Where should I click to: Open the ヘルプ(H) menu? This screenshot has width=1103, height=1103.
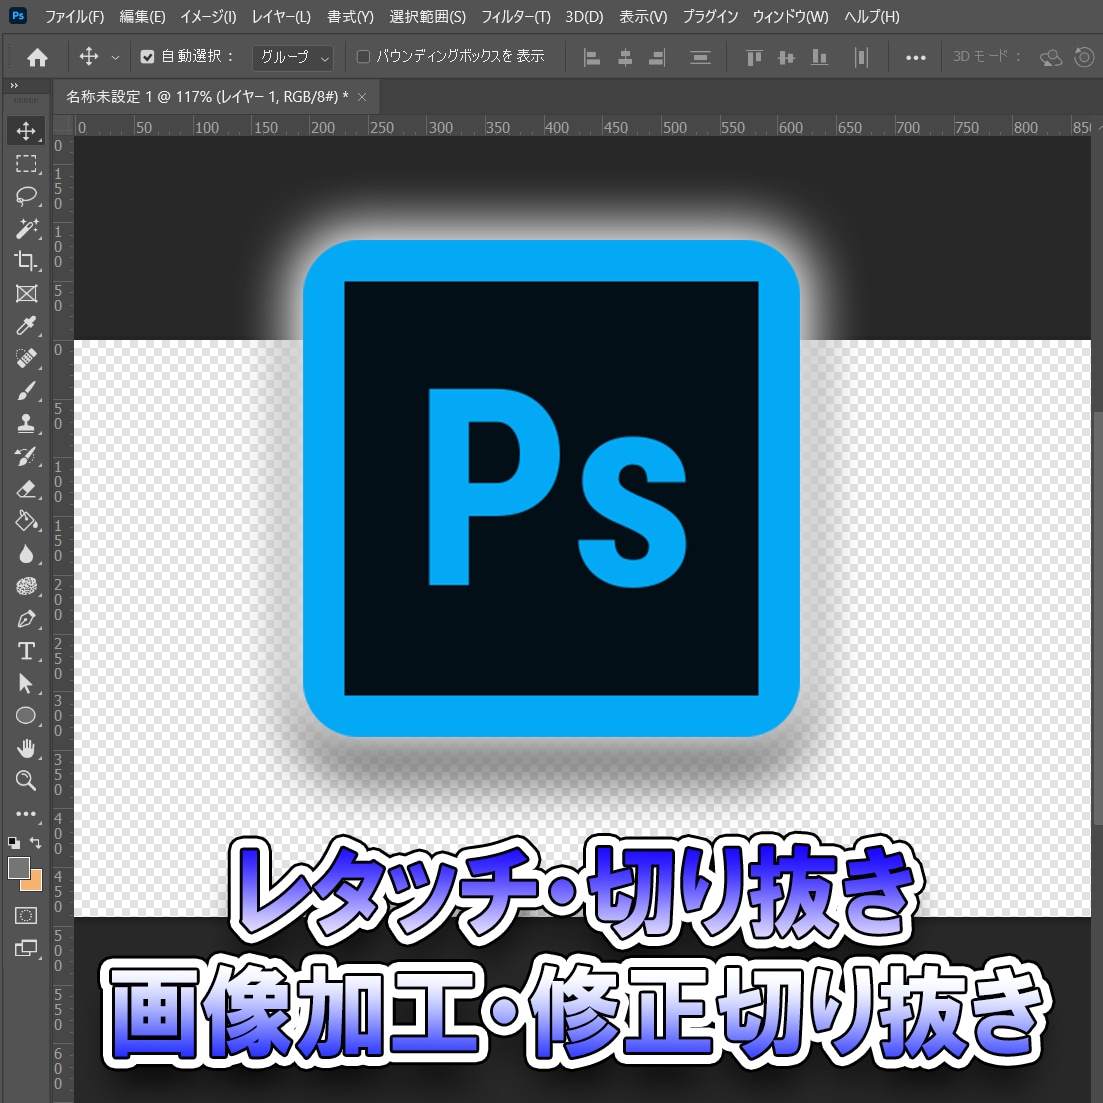(x=872, y=17)
